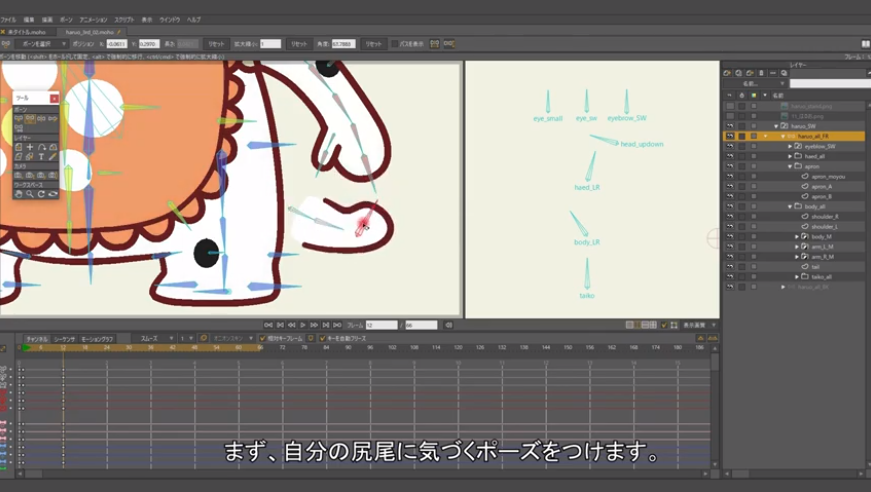Toggle the checkbox beside the display quality menu
Image resolution: width=871 pixels, height=492 pixels.
click(664, 325)
